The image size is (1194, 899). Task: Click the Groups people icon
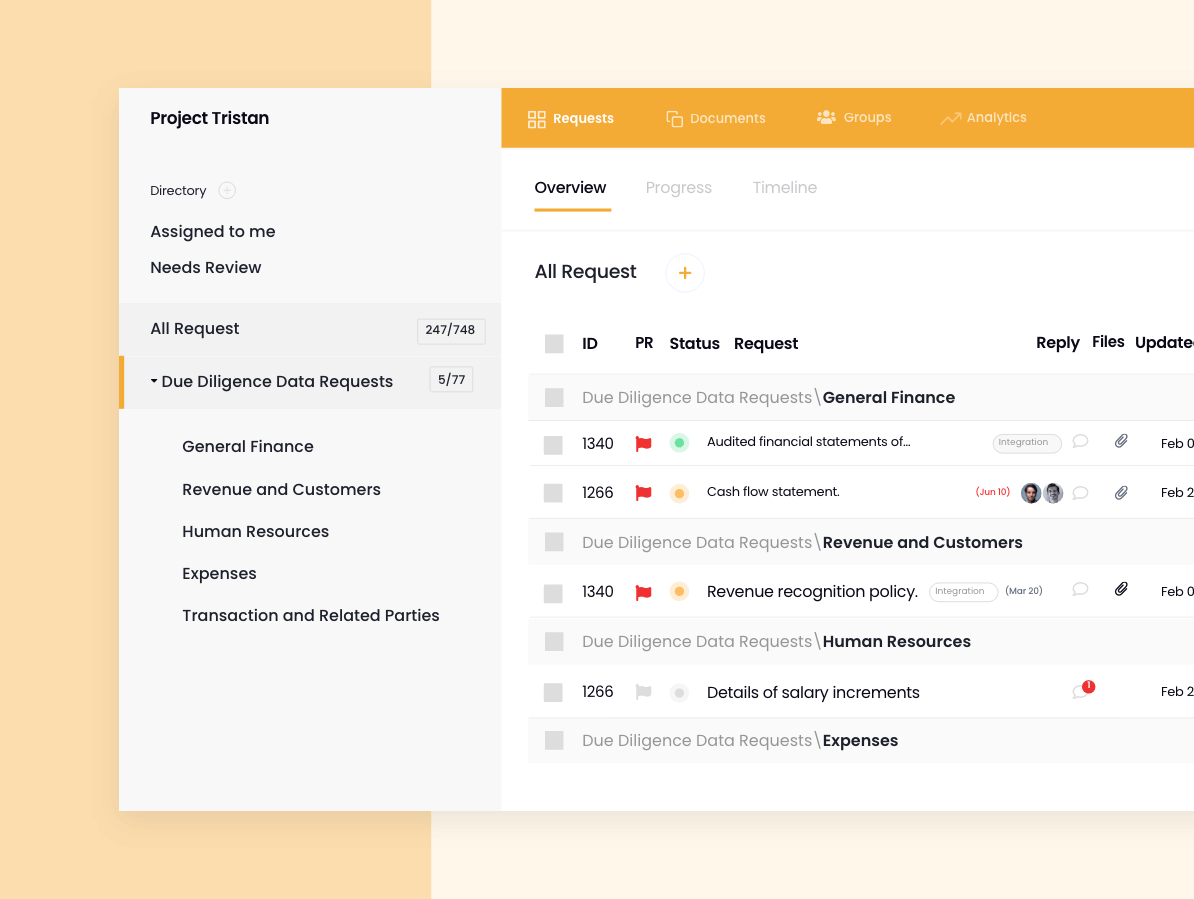[x=826, y=117]
